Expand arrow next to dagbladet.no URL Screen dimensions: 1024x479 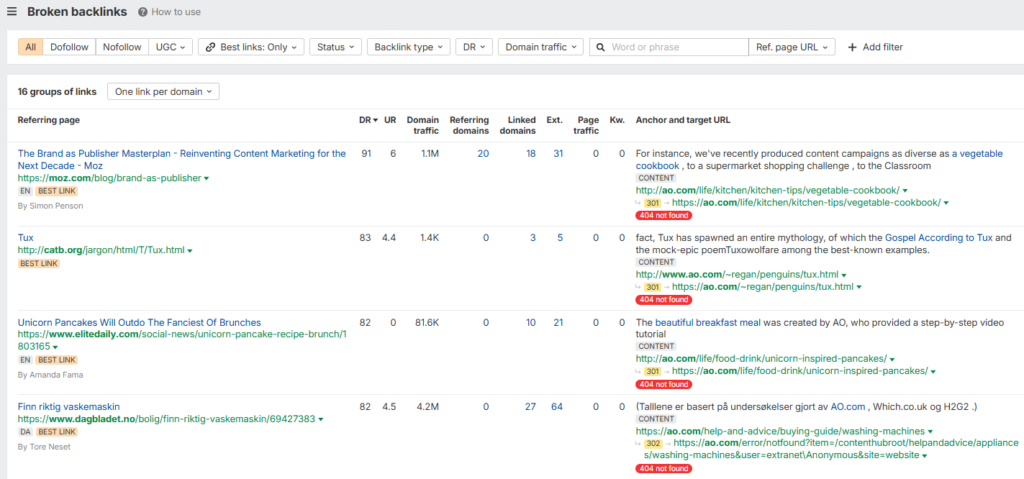click(321, 420)
